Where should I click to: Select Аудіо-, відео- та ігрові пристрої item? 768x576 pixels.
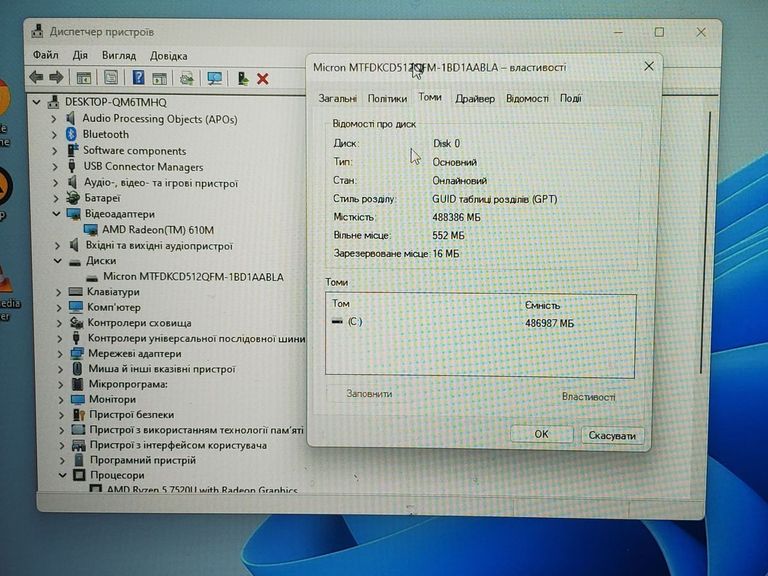(x=161, y=183)
